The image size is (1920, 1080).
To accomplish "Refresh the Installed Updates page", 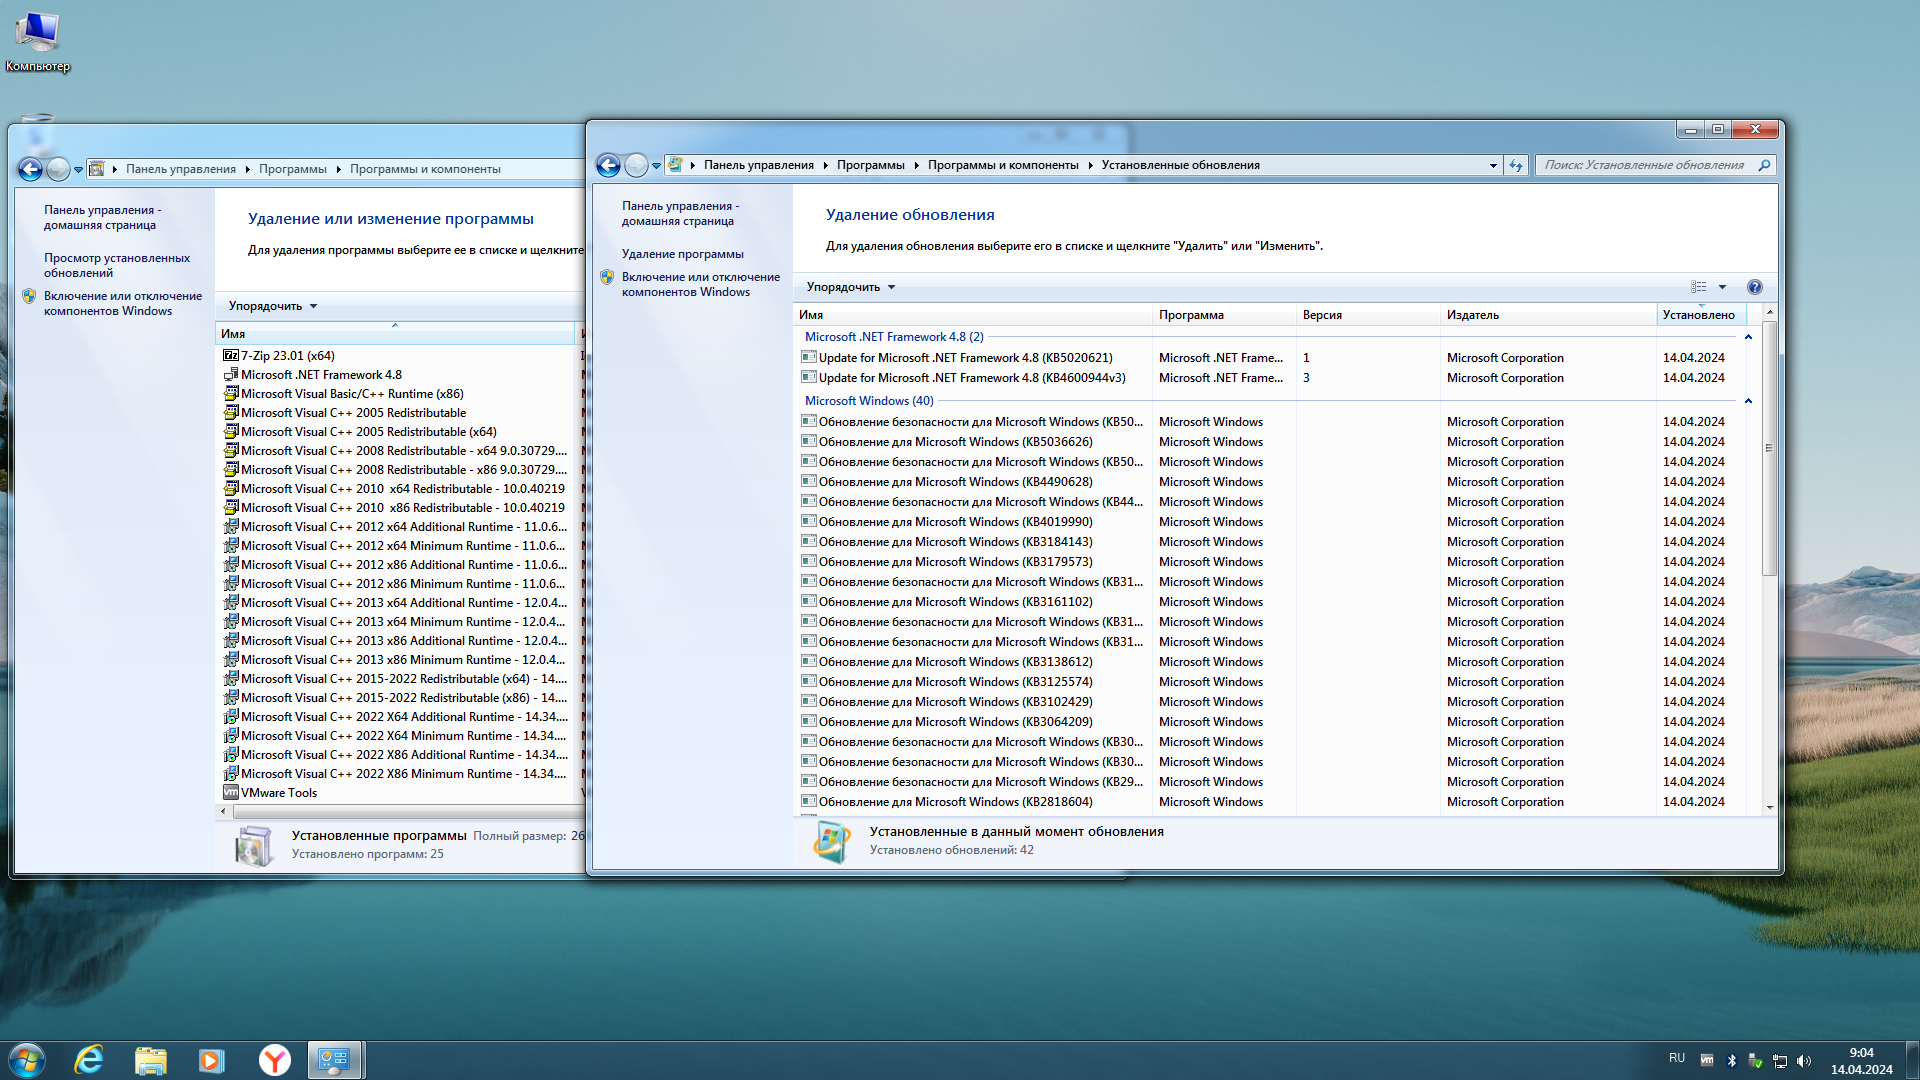I will [x=1517, y=165].
